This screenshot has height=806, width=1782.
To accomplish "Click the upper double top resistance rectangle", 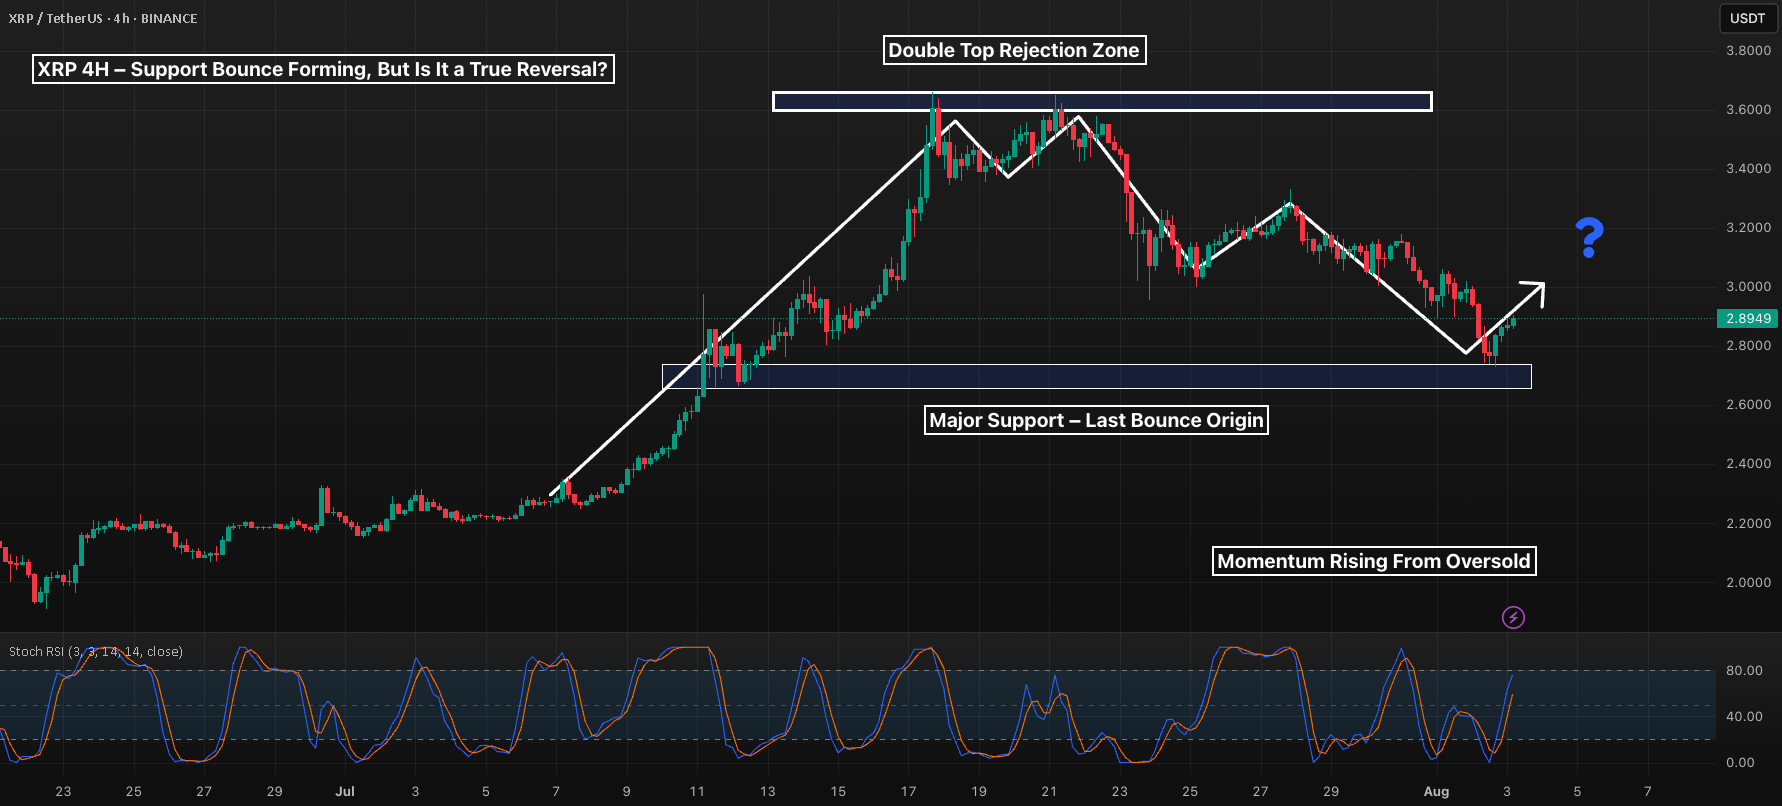I will pos(1102,101).
